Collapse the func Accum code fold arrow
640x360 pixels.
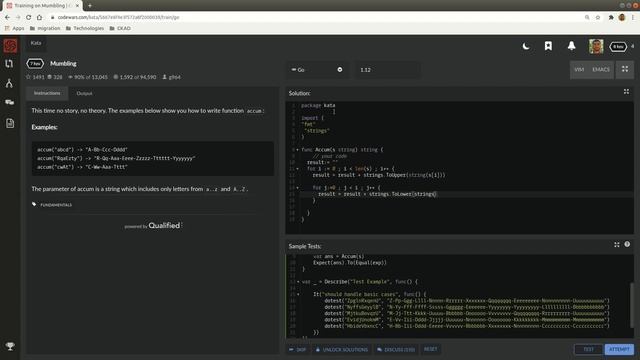(297, 150)
